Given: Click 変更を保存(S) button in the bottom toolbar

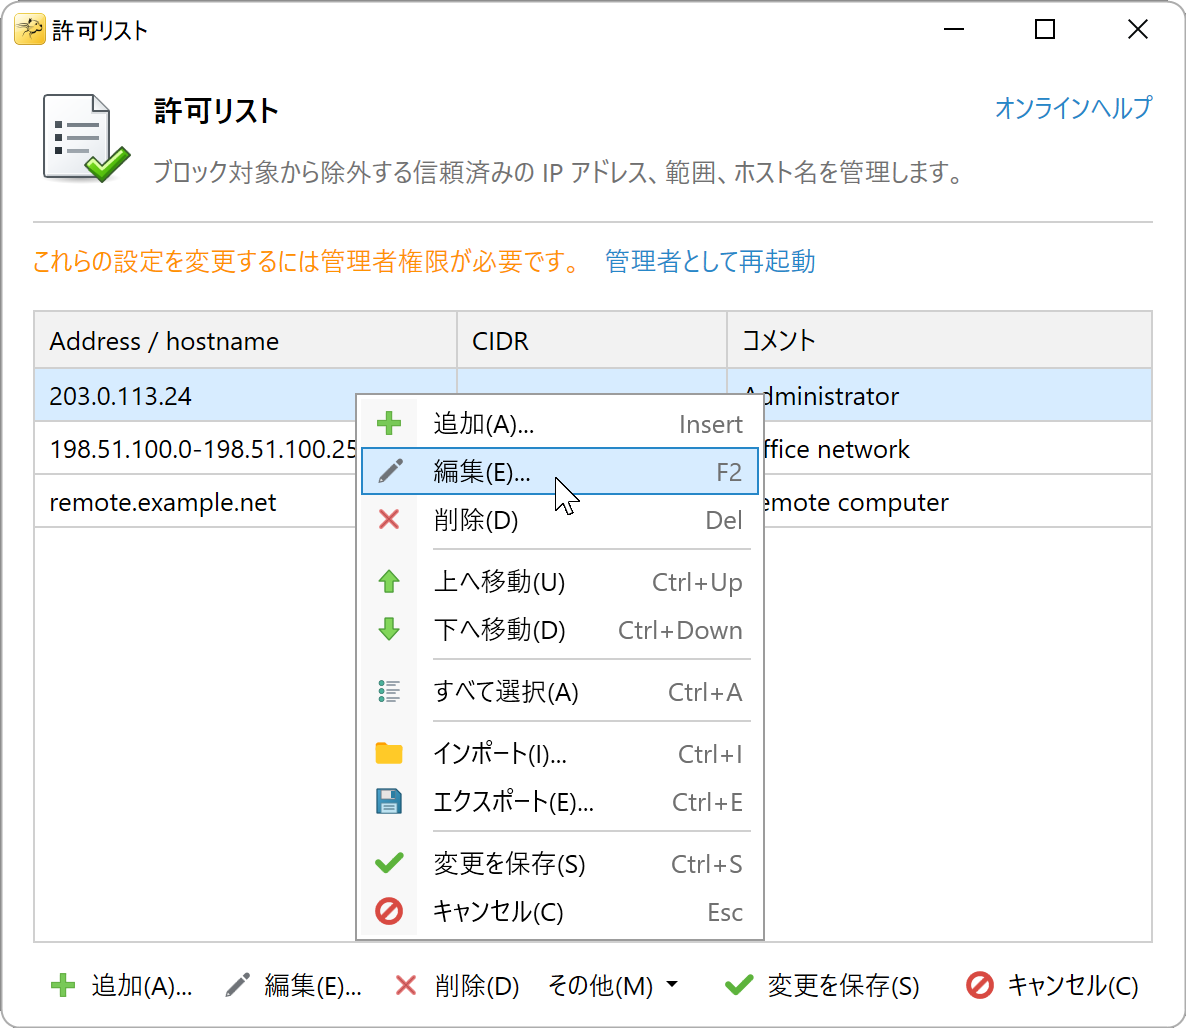Looking at the screenshot, I should tap(821, 986).
